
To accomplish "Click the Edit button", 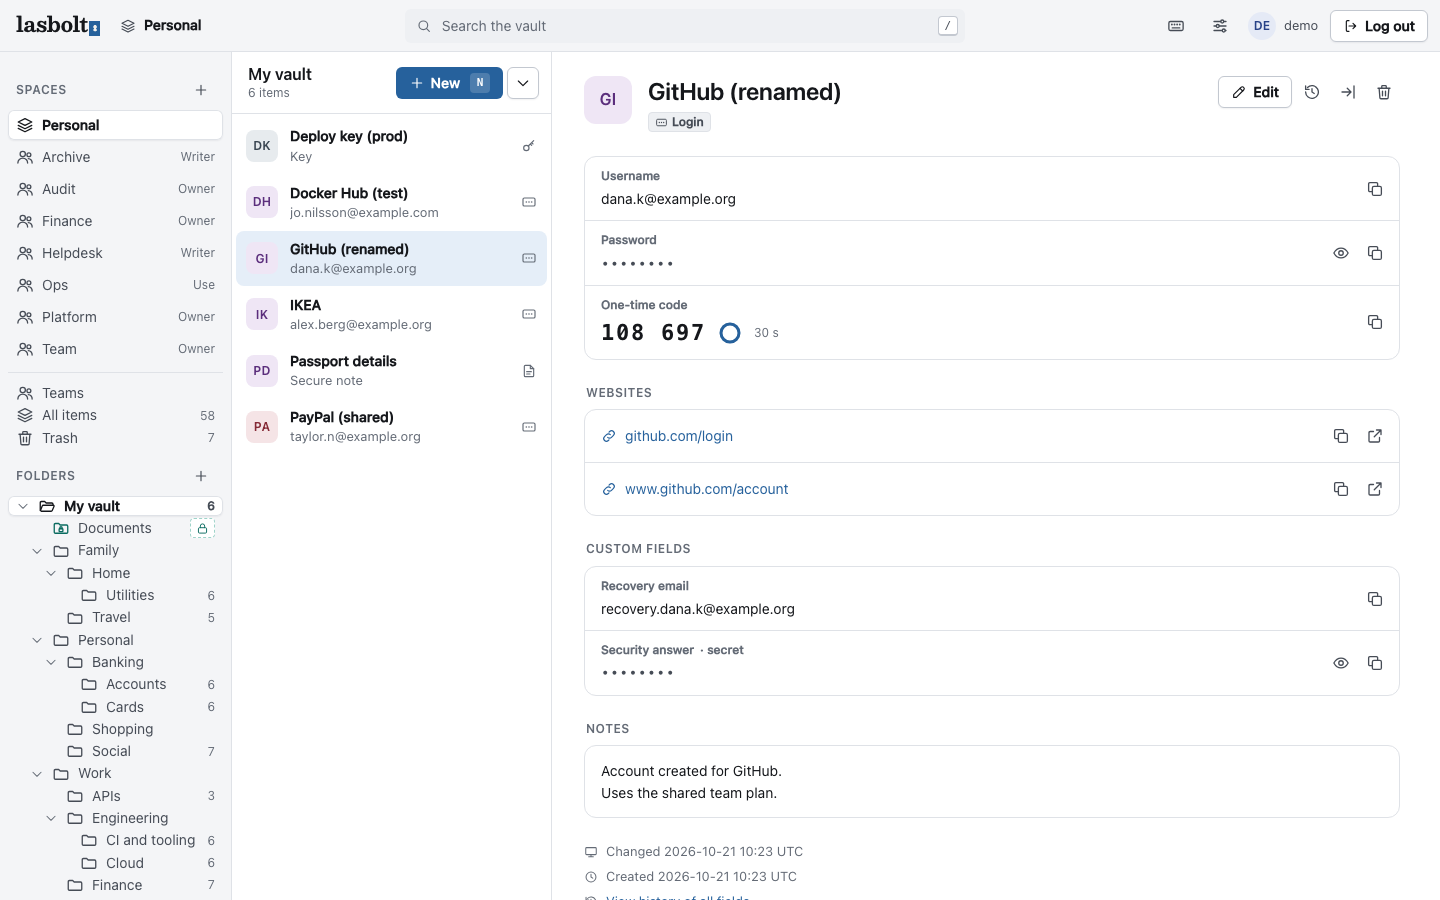I will (x=1255, y=92).
